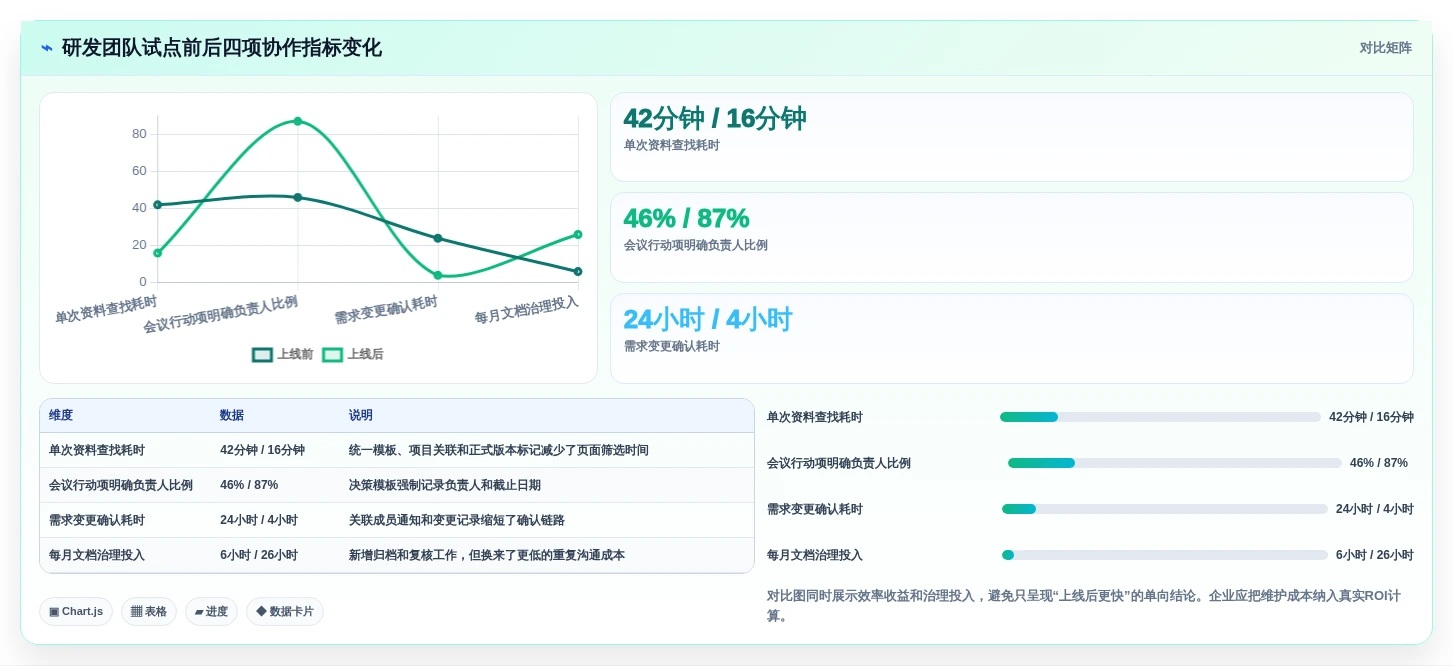Select the 进度 tag chip
This screenshot has height=666, width=1453.
tap(211, 611)
